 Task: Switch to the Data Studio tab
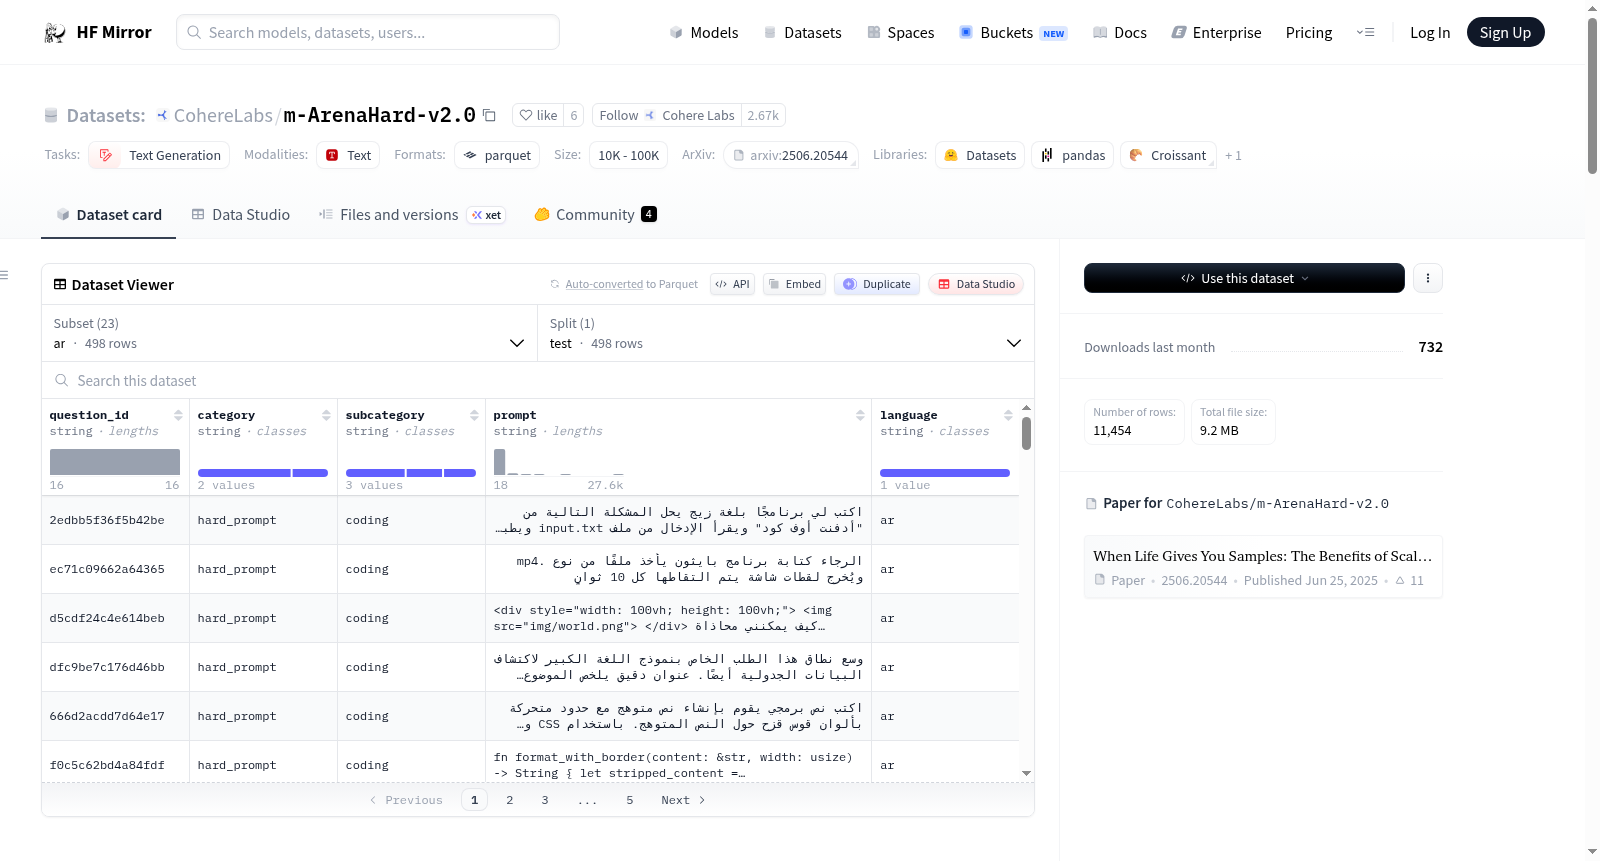click(241, 214)
